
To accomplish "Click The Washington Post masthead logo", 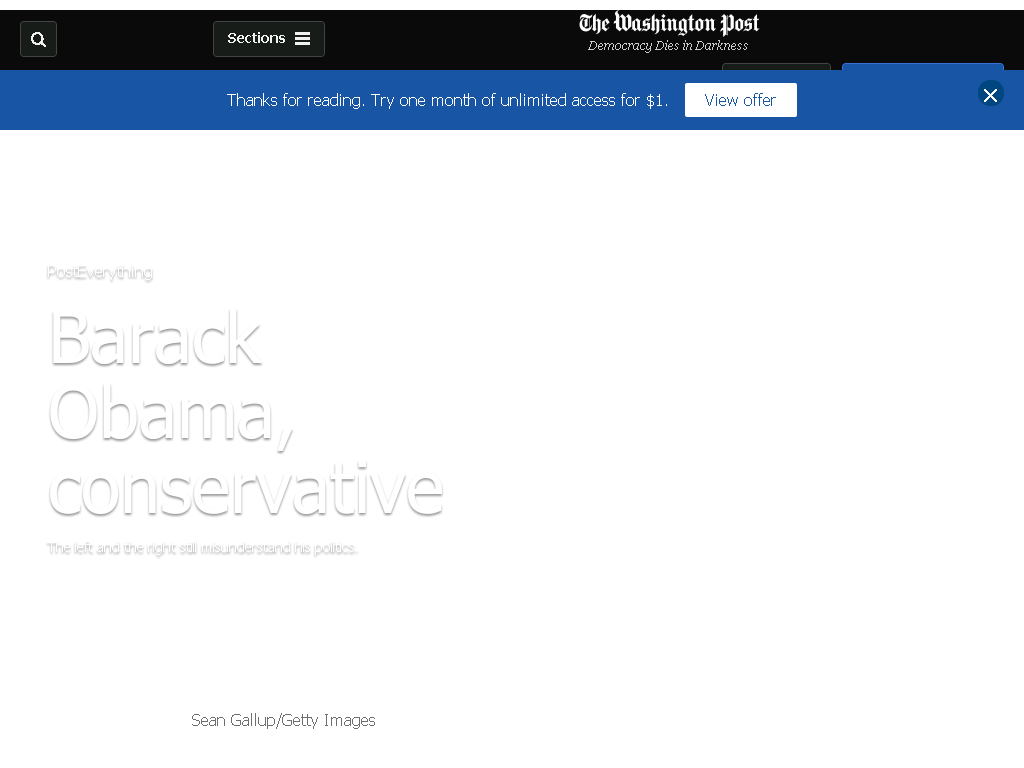I will pyautogui.click(x=668, y=23).
